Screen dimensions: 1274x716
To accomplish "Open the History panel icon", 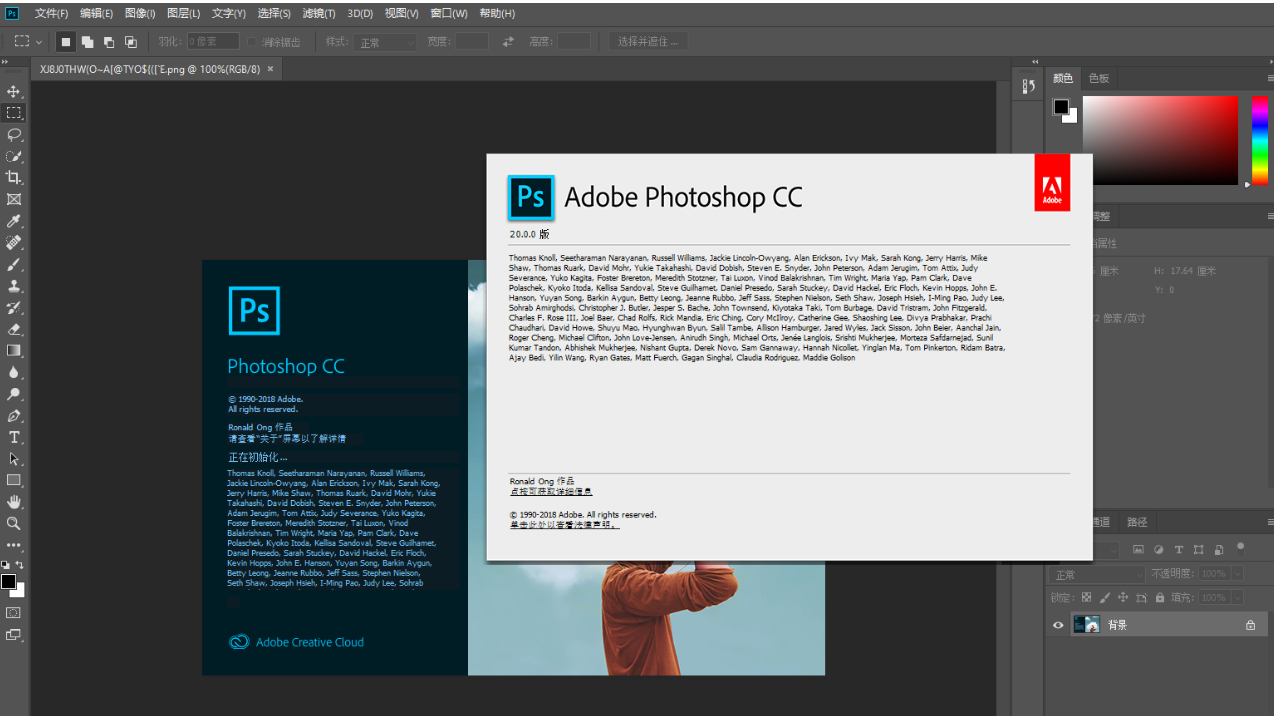I will click(x=1029, y=87).
